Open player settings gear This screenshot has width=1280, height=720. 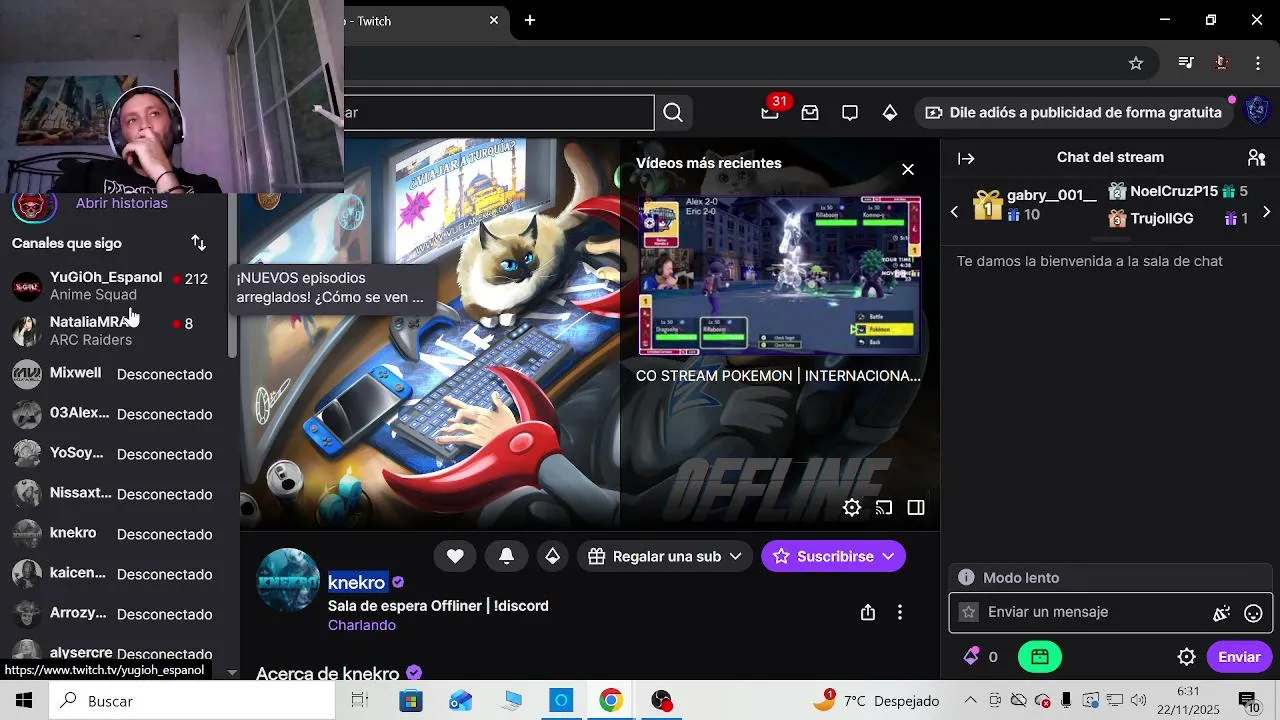852,508
